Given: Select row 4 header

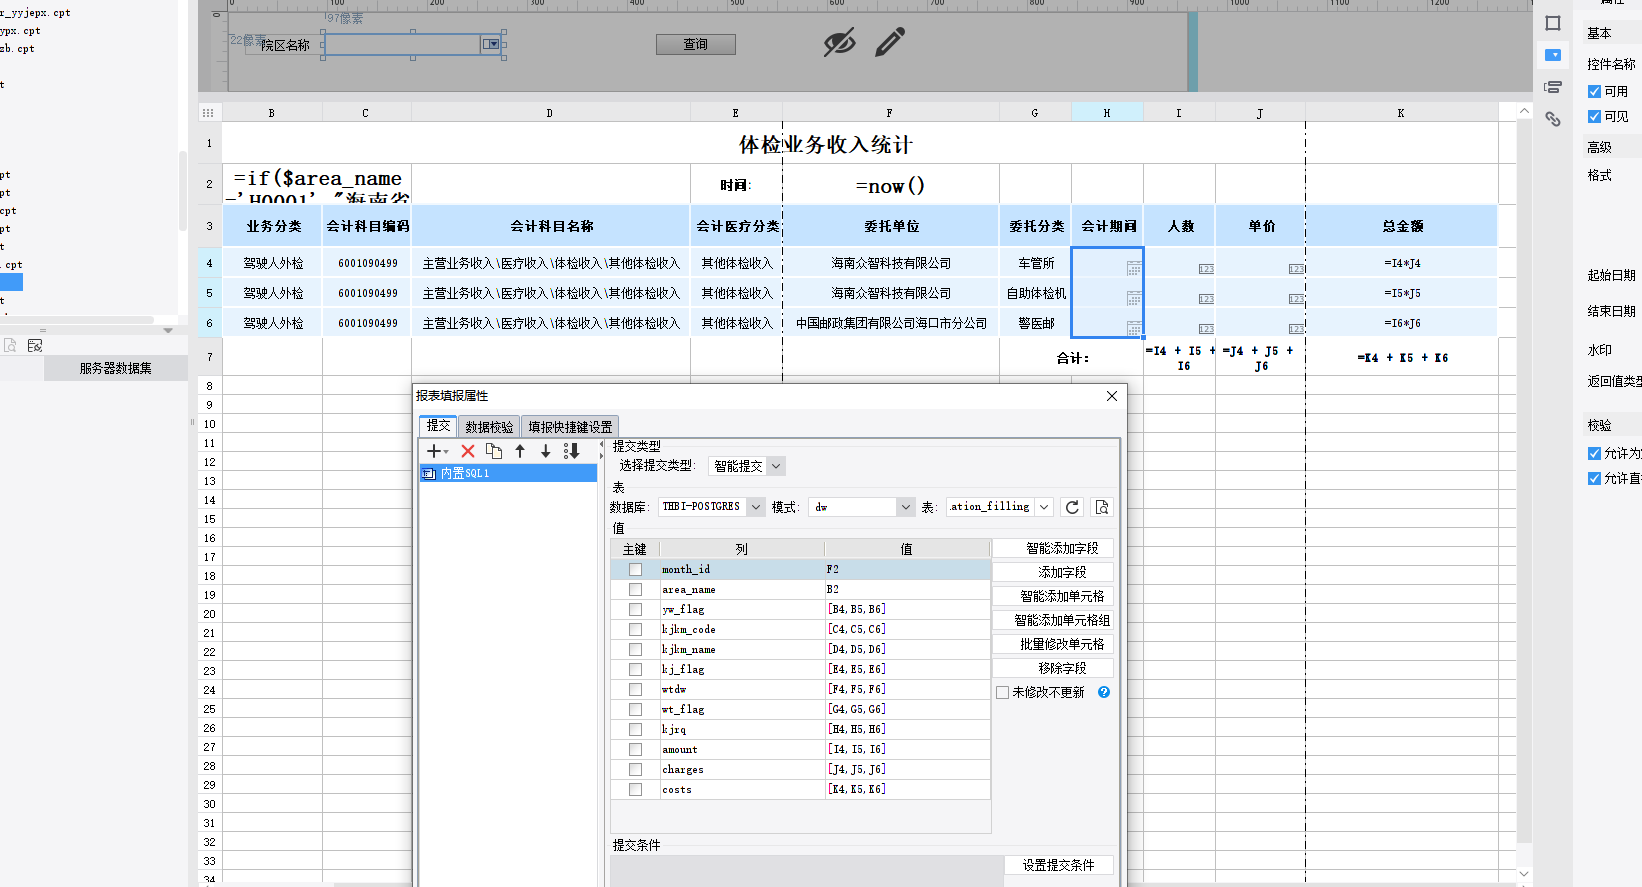Looking at the screenshot, I should point(209,263).
